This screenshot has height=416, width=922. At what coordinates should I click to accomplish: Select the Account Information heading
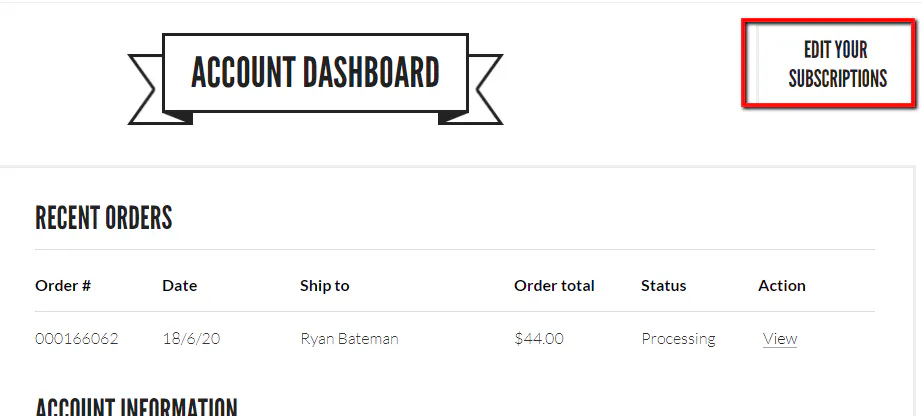coord(136,408)
